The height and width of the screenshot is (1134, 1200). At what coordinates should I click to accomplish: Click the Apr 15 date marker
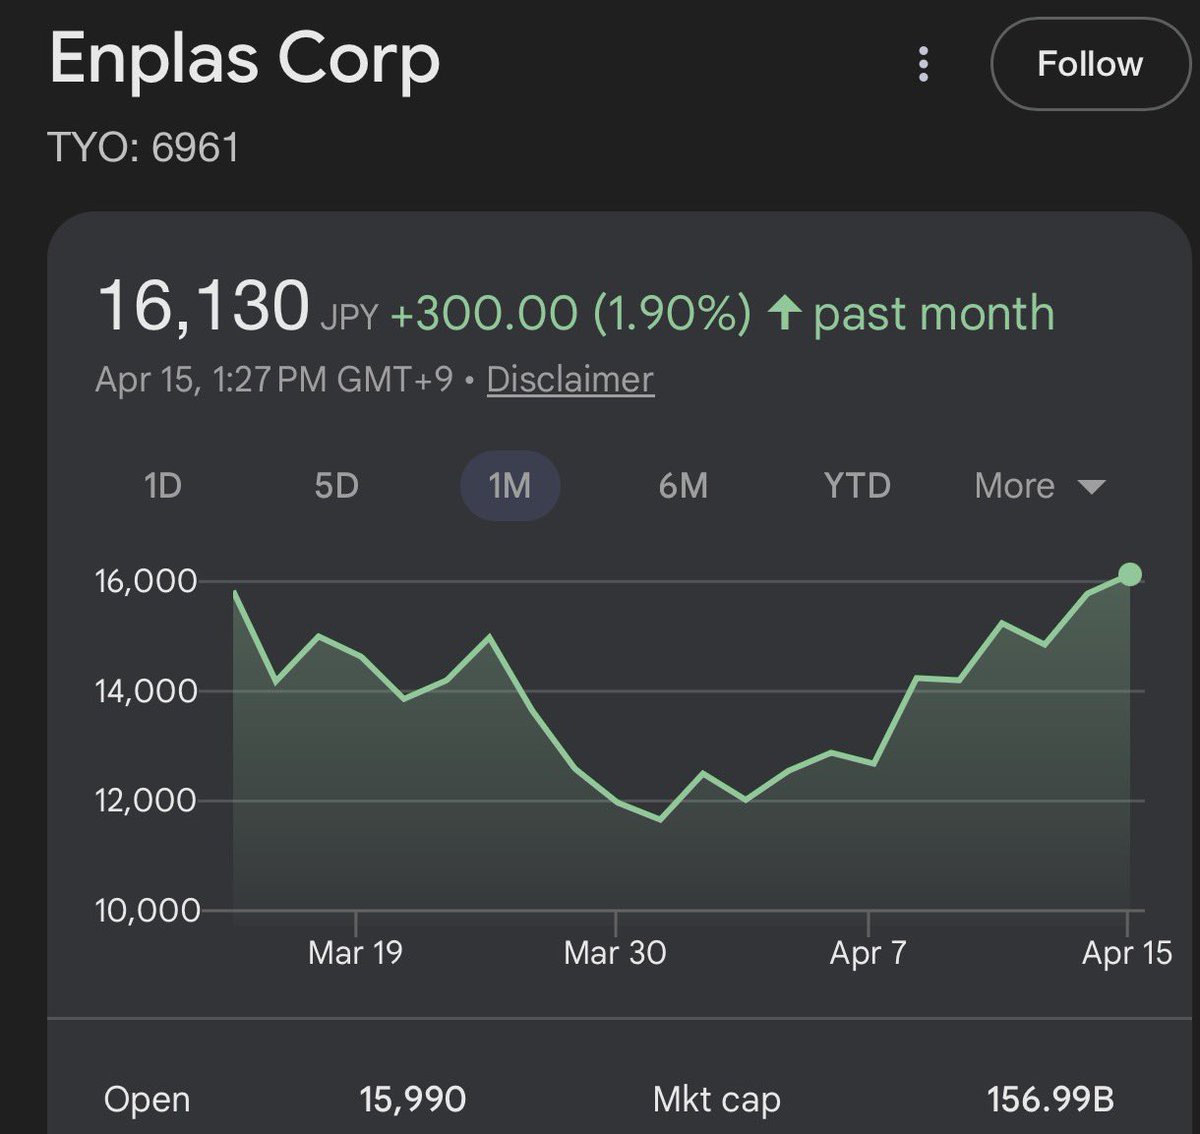click(1127, 953)
